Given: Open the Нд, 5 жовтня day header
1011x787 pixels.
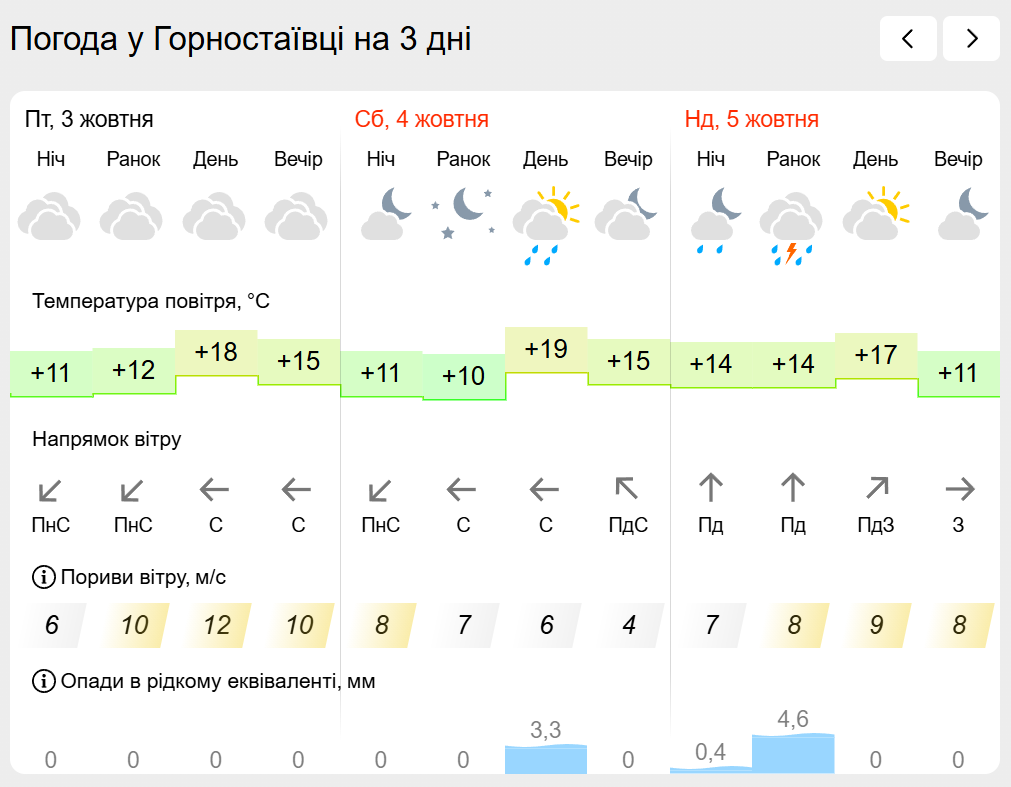Looking at the screenshot, I should (751, 120).
